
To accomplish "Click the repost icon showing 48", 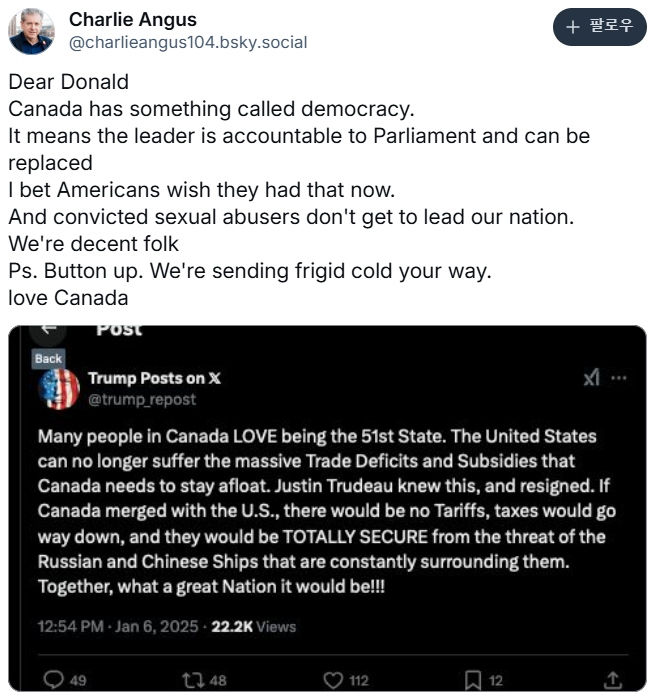I will coord(193,680).
